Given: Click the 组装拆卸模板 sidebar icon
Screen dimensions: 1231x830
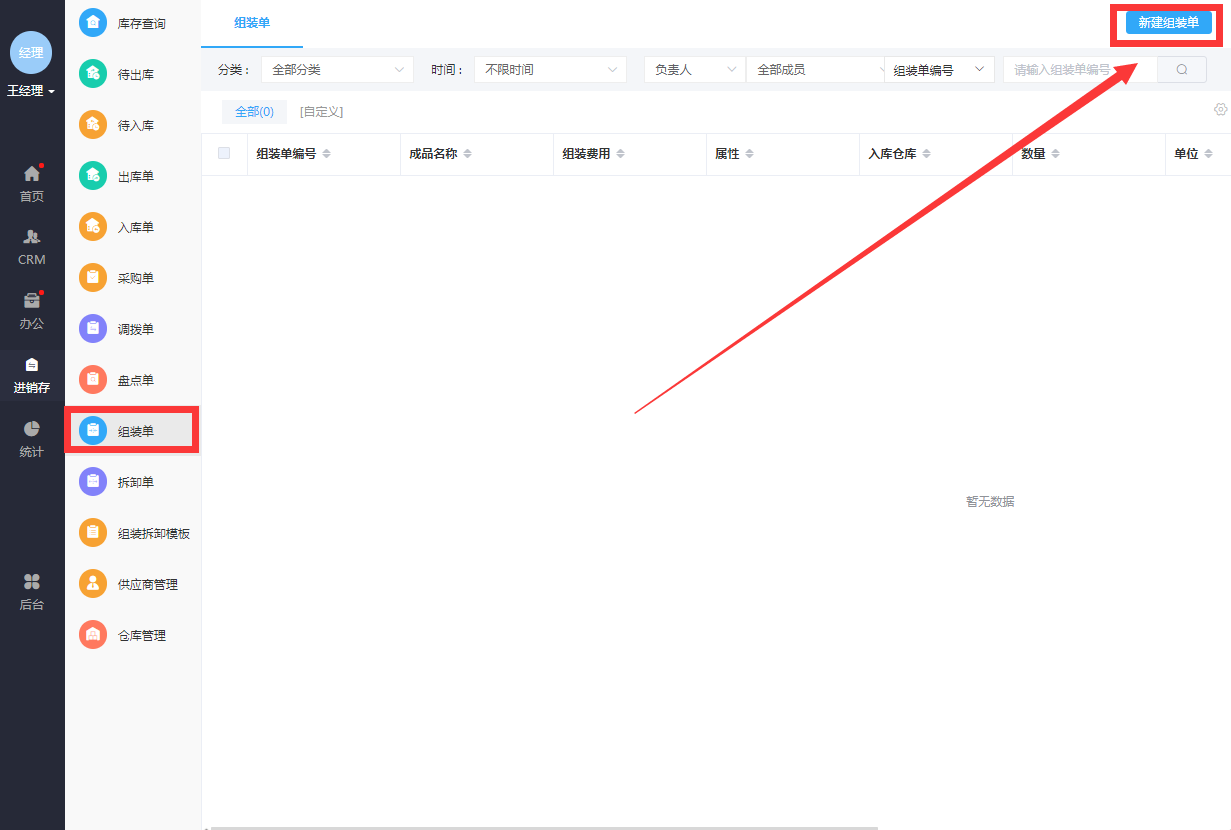Looking at the screenshot, I should click(x=93, y=533).
